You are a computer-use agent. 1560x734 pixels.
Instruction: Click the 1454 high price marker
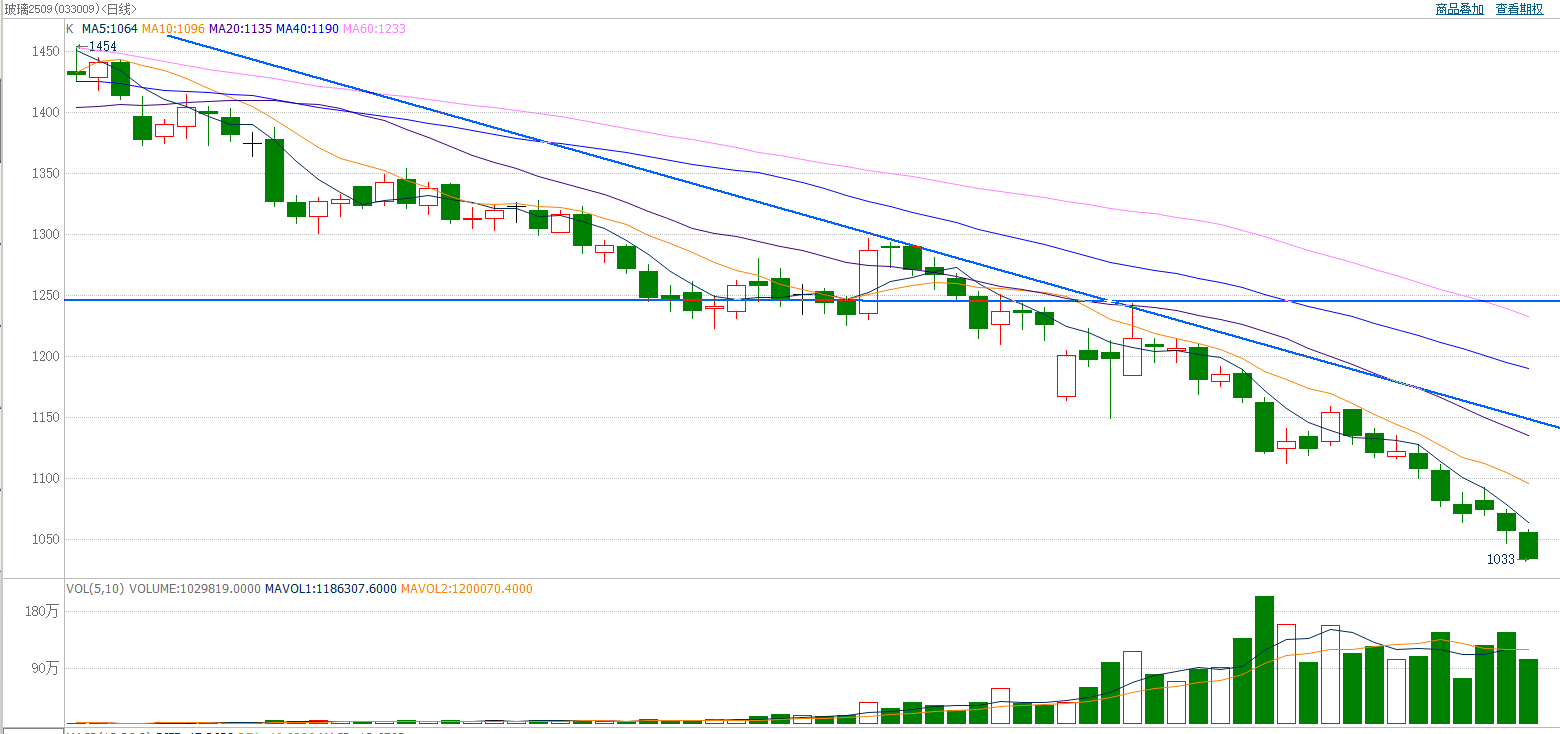click(x=102, y=46)
